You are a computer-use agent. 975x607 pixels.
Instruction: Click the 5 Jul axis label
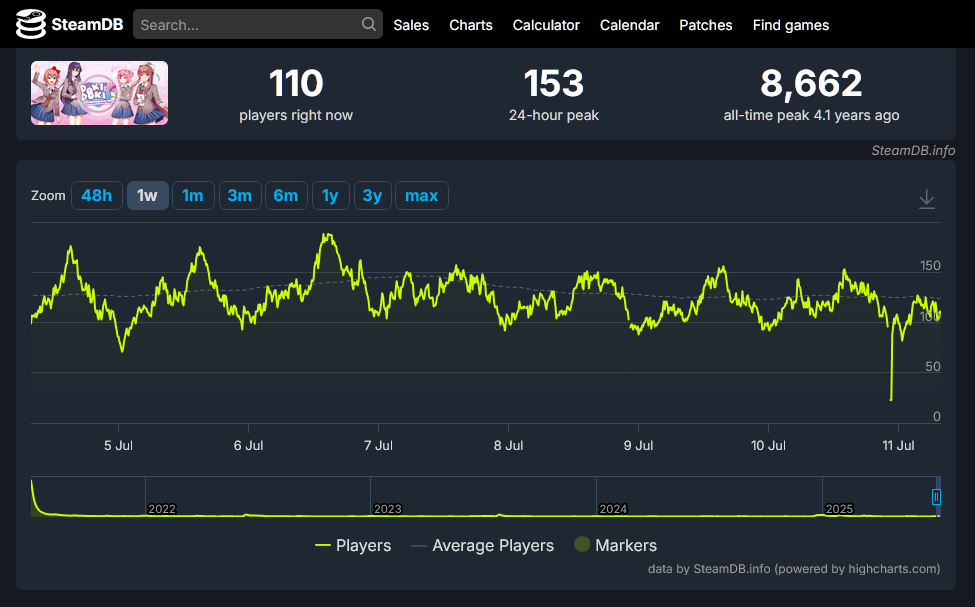[x=118, y=445]
